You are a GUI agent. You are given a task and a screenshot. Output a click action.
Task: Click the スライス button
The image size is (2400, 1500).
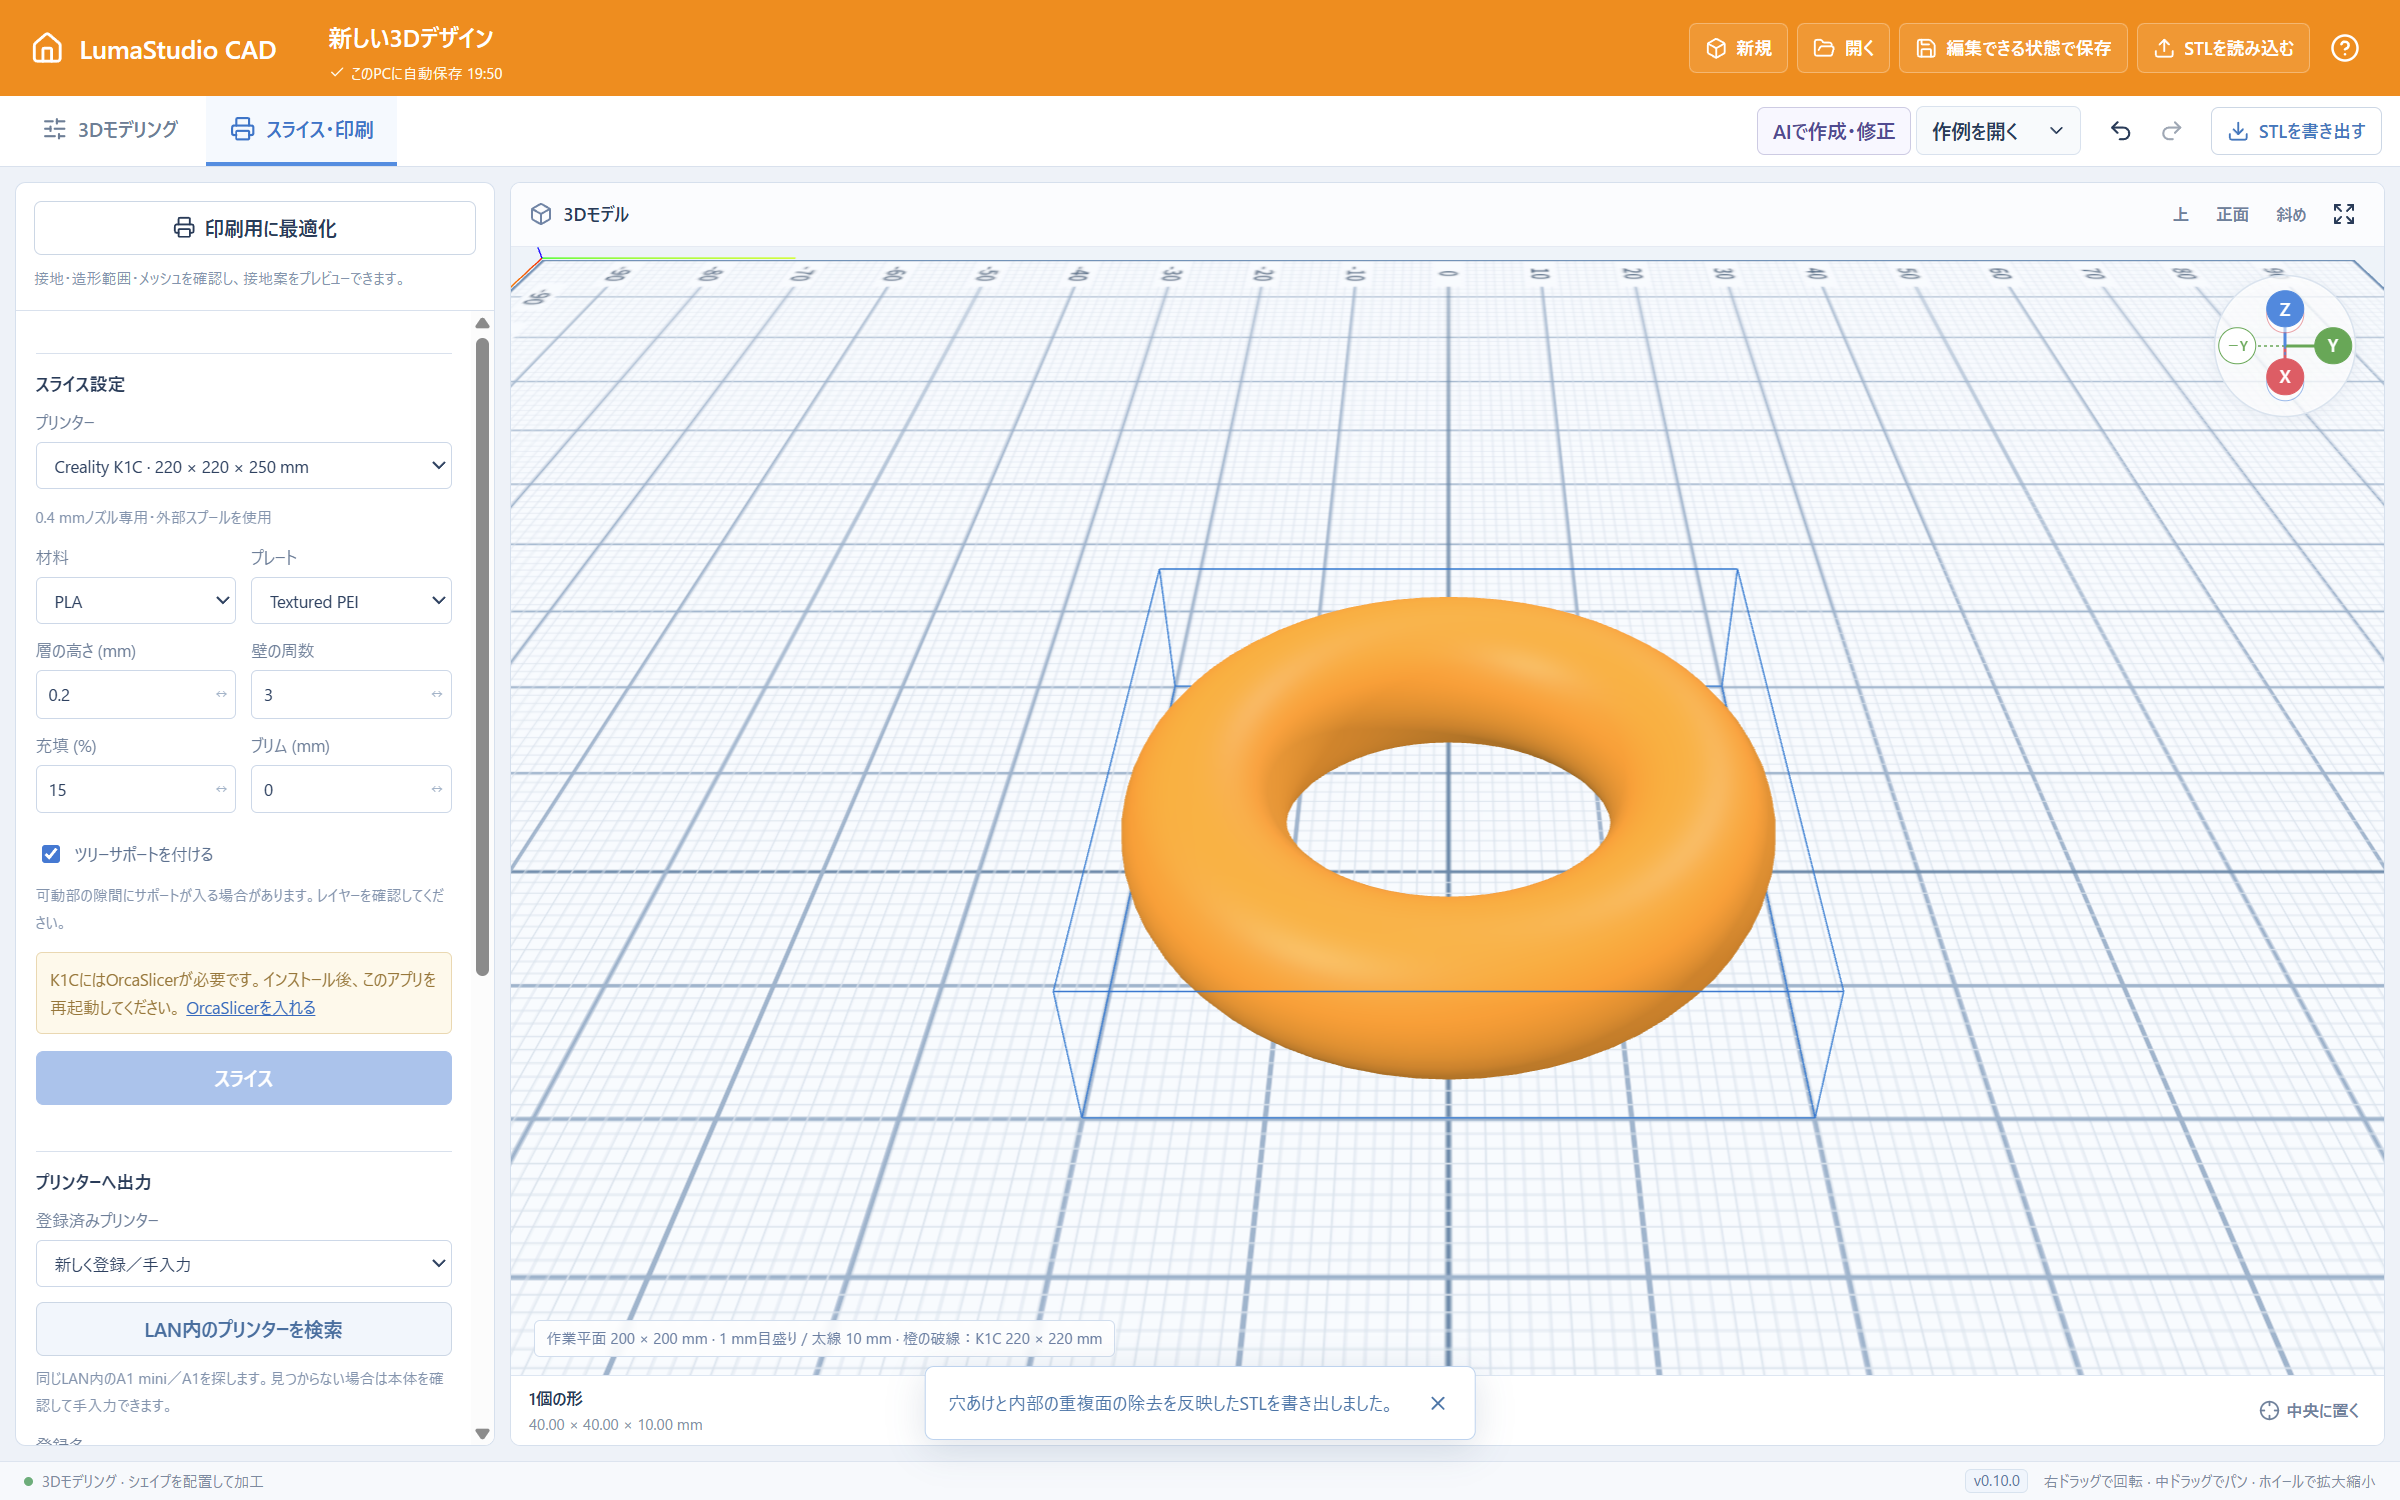(x=244, y=1078)
